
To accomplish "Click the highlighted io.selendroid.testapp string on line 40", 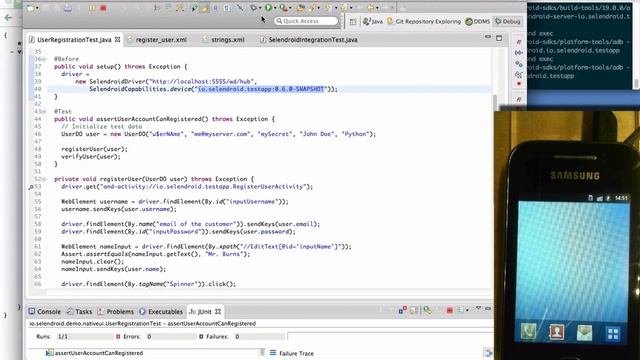I will [x=260, y=89].
